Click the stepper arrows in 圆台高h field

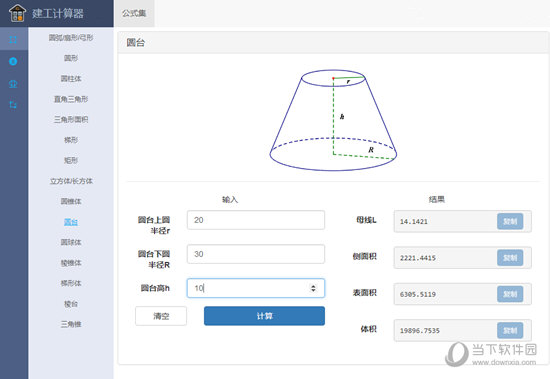313,288
